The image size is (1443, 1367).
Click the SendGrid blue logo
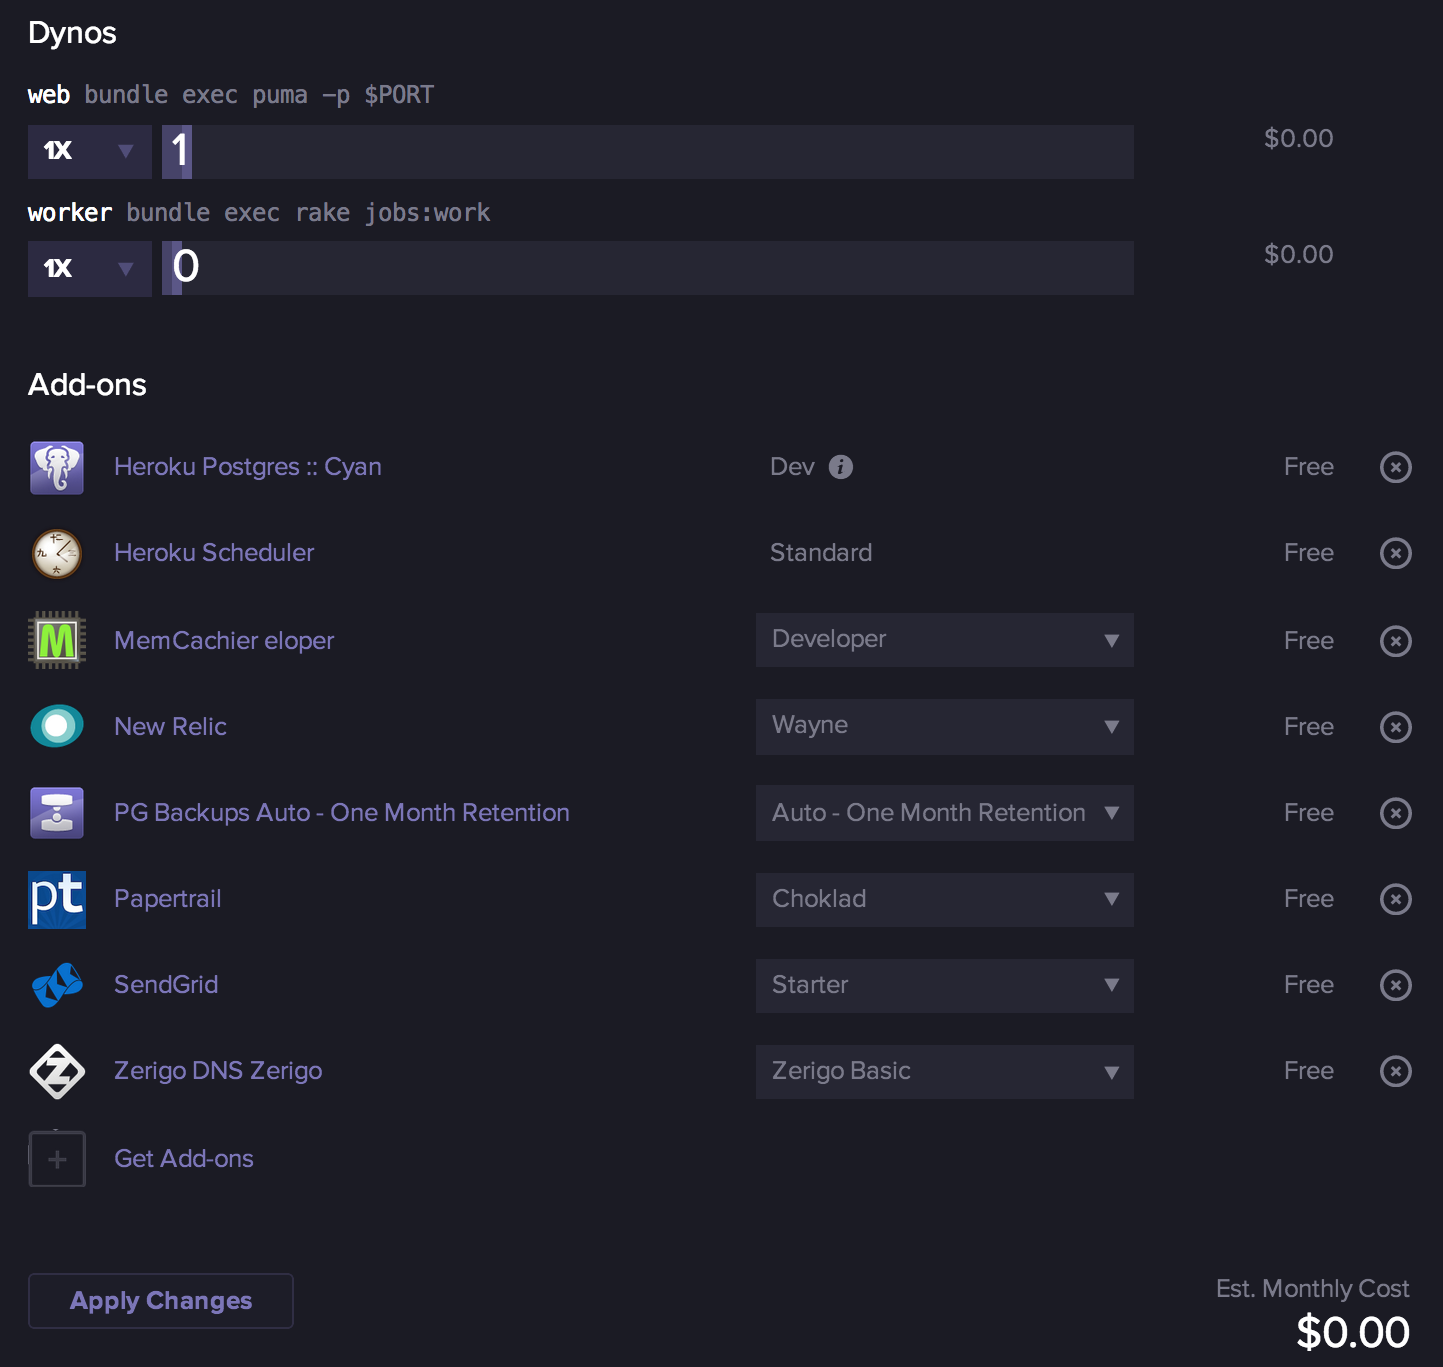click(57, 985)
